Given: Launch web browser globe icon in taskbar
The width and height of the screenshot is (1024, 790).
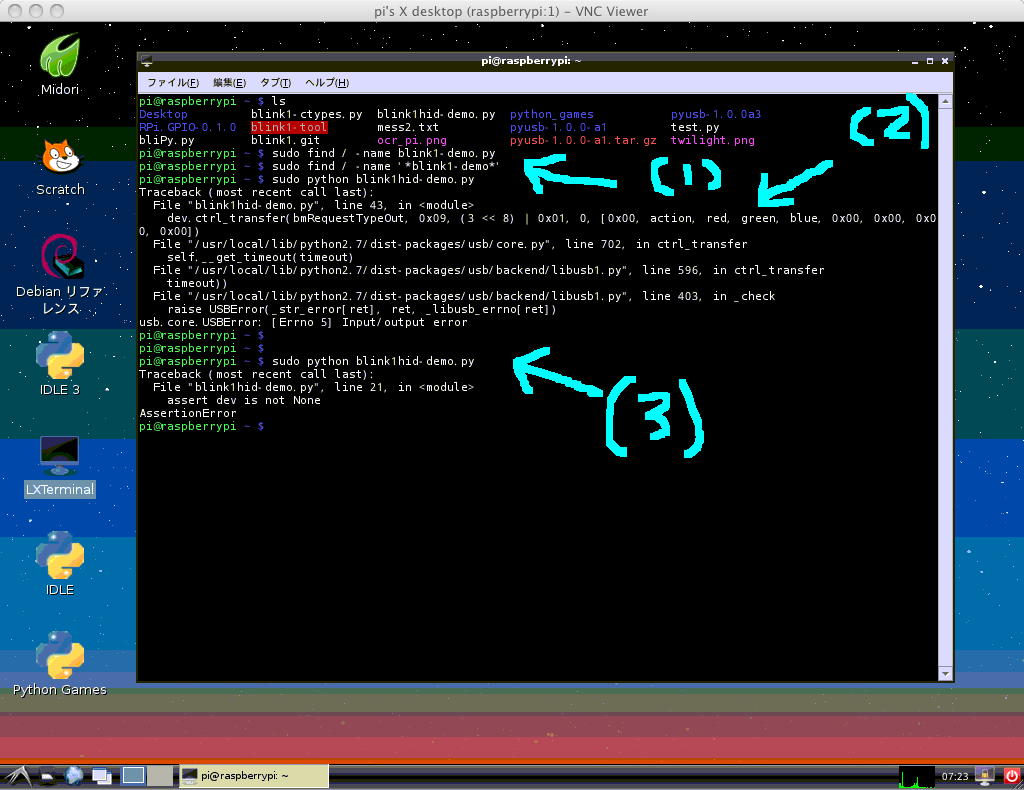Looking at the screenshot, I should coord(73,776).
